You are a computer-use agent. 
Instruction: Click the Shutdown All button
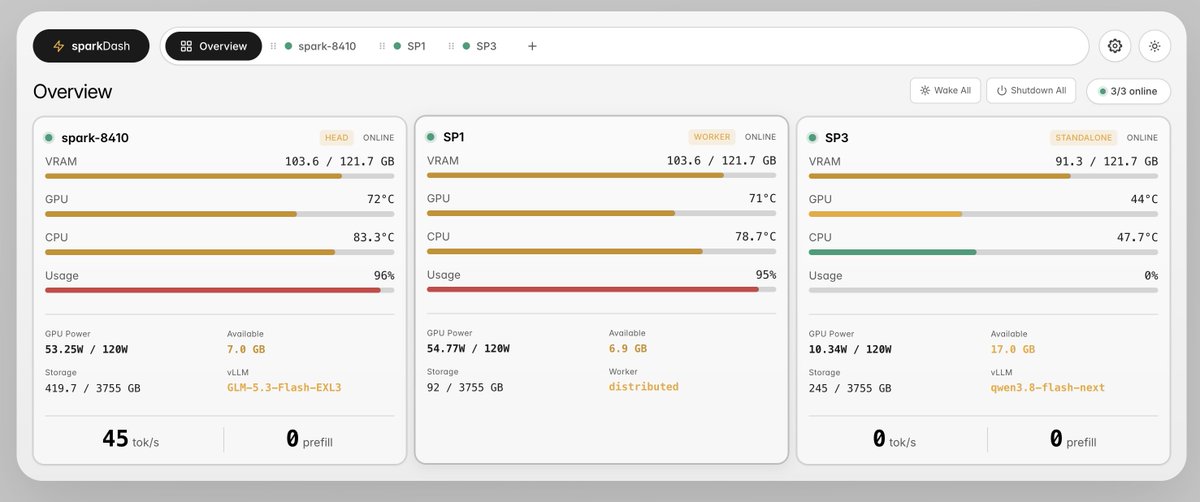(1031, 90)
